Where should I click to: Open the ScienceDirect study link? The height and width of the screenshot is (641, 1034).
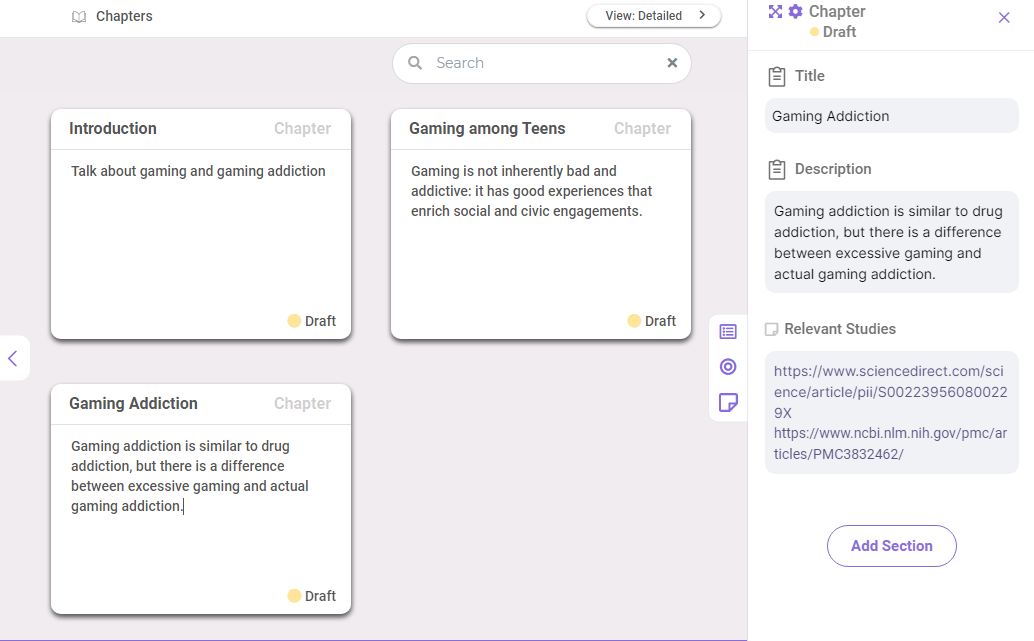(x=888, y=391)
